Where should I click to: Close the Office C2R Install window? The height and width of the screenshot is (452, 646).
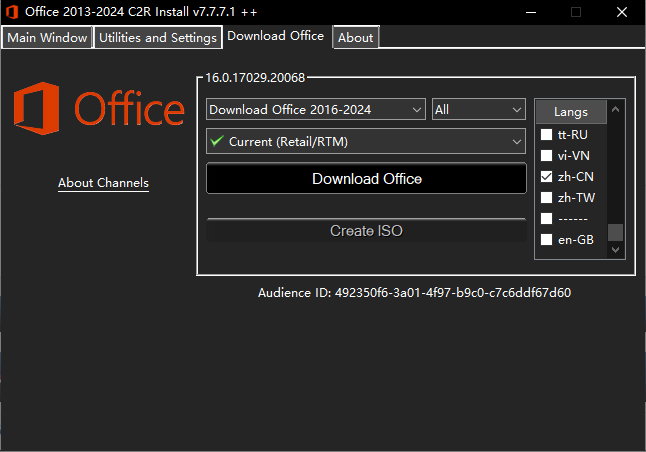click(622, 12)
